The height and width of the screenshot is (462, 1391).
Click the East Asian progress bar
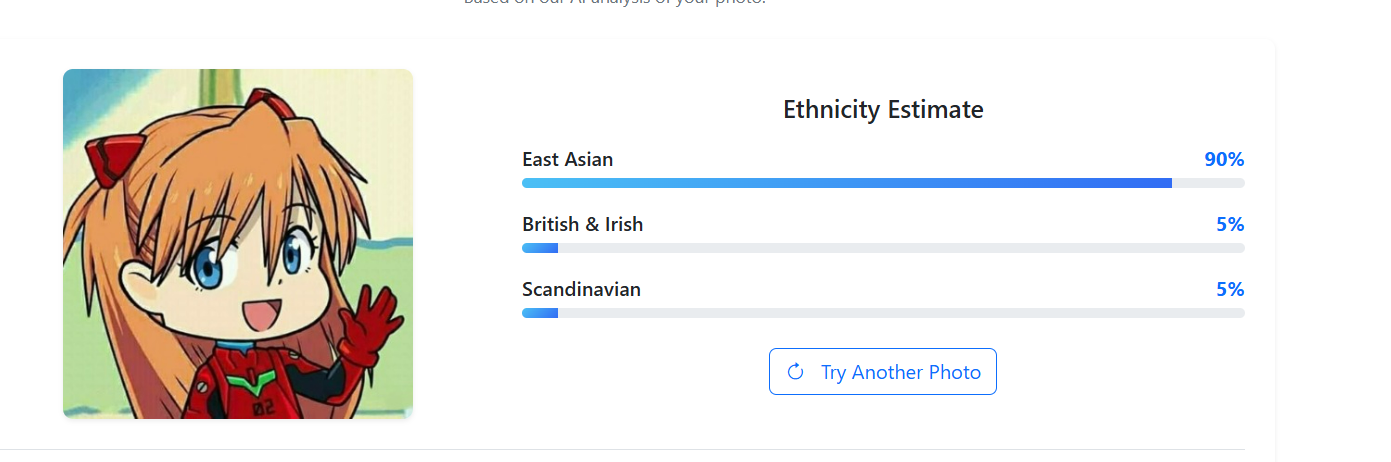coord(883,183)
